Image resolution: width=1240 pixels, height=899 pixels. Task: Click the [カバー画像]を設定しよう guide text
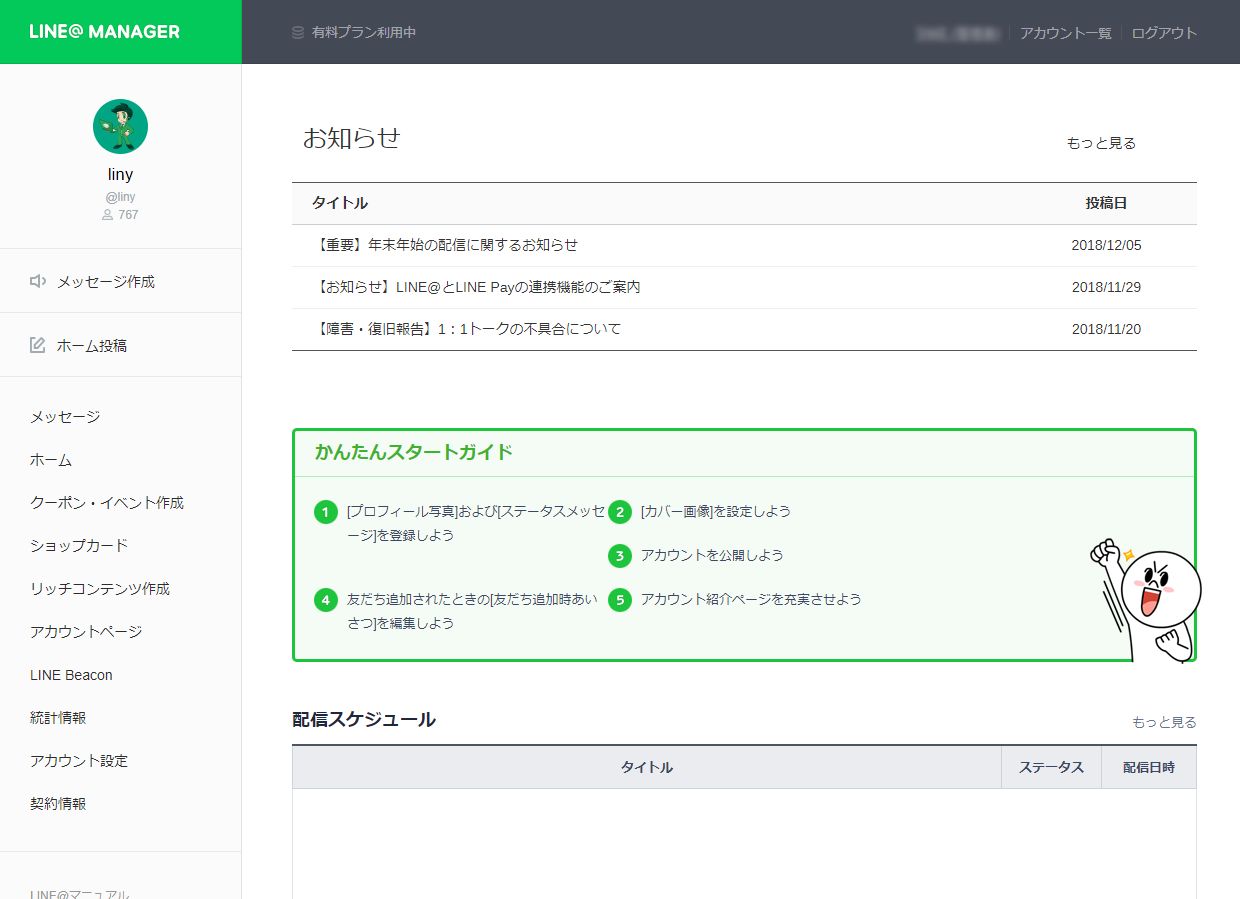coord(716,512)
